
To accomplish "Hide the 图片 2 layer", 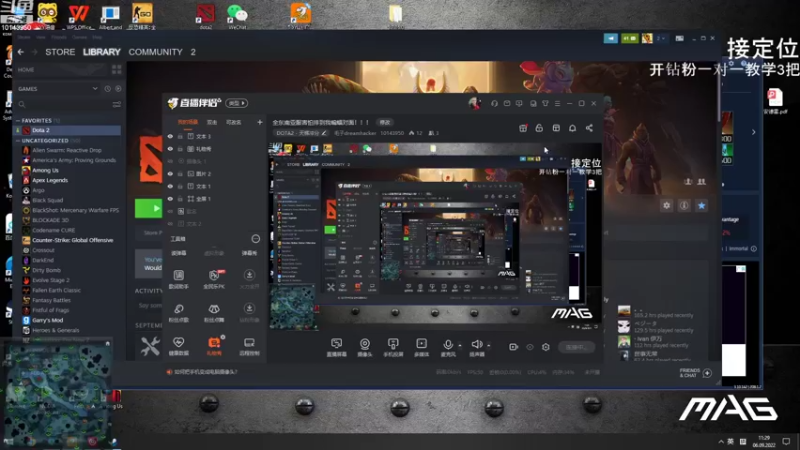I will tap(170, 174).
